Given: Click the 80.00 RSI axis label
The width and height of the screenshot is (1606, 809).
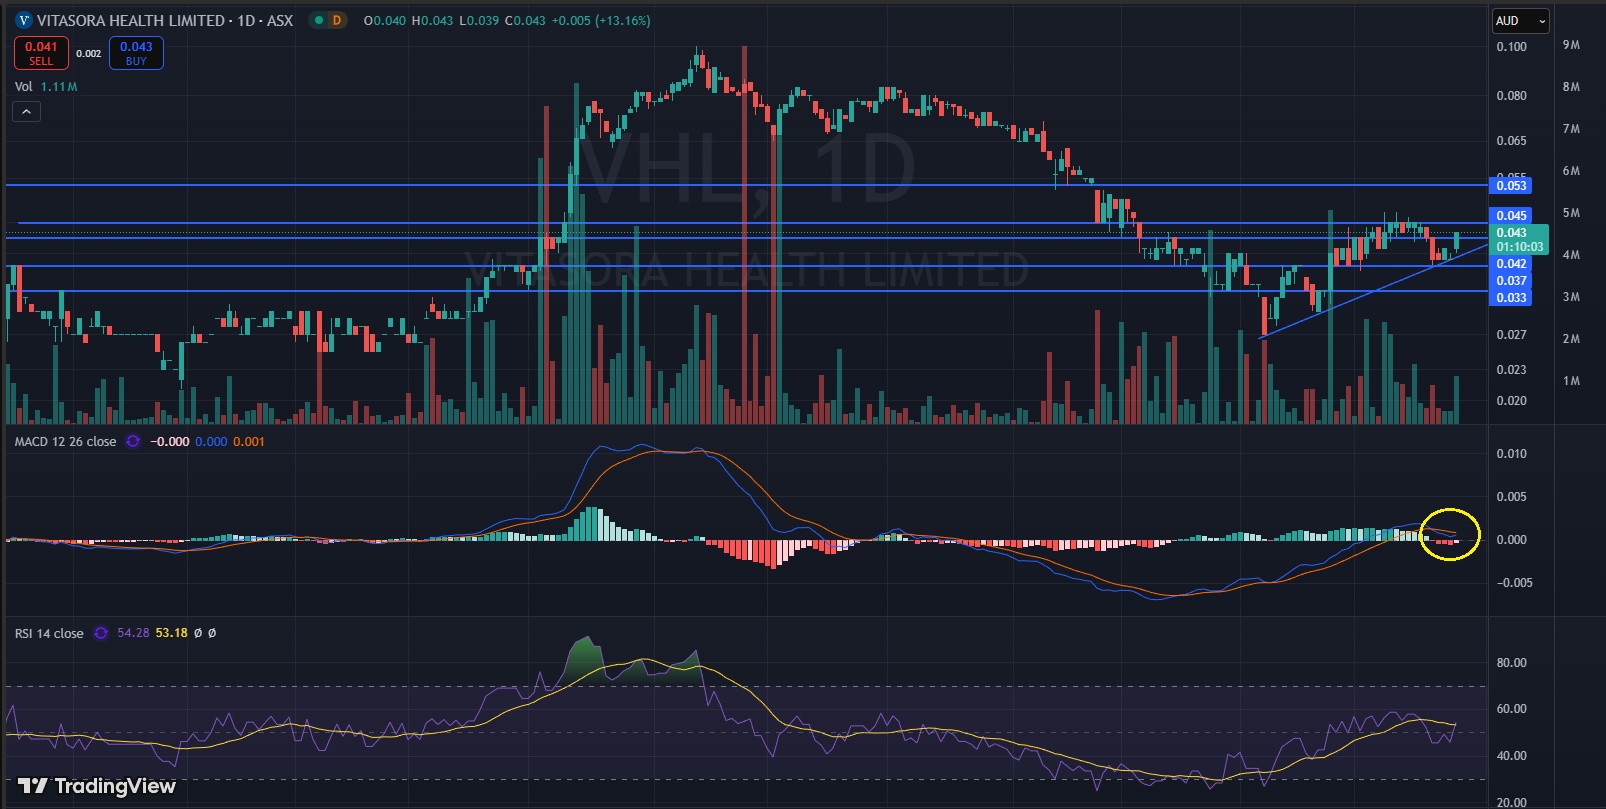Looking at the screenshot, I should pyautogui.click(x=1511, y=663).
